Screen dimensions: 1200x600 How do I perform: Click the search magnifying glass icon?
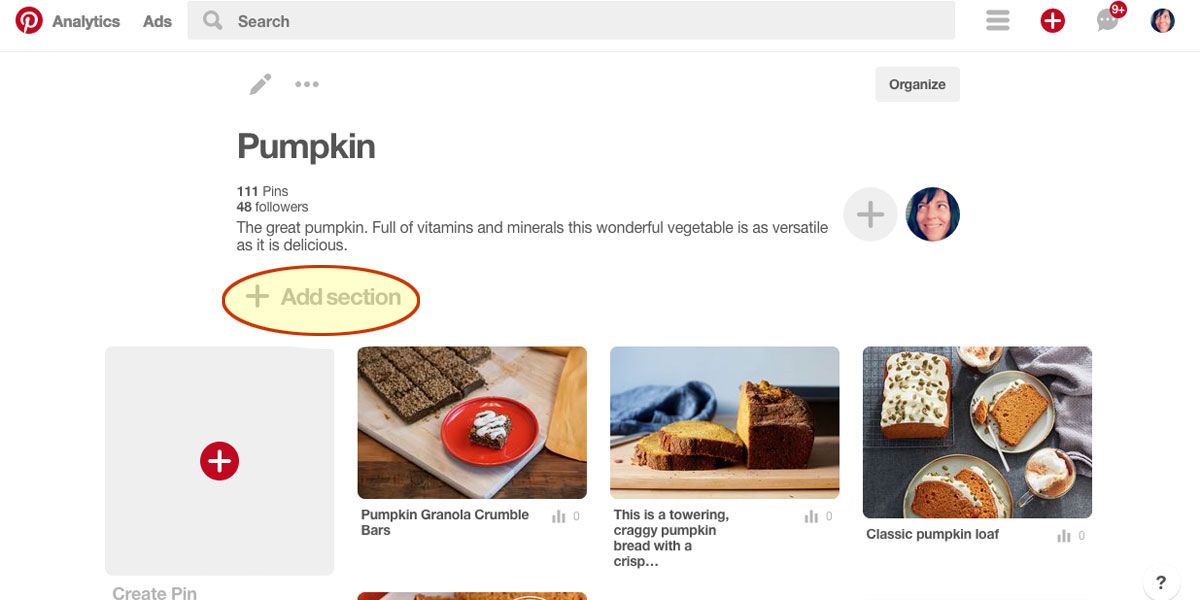(211, 20)
